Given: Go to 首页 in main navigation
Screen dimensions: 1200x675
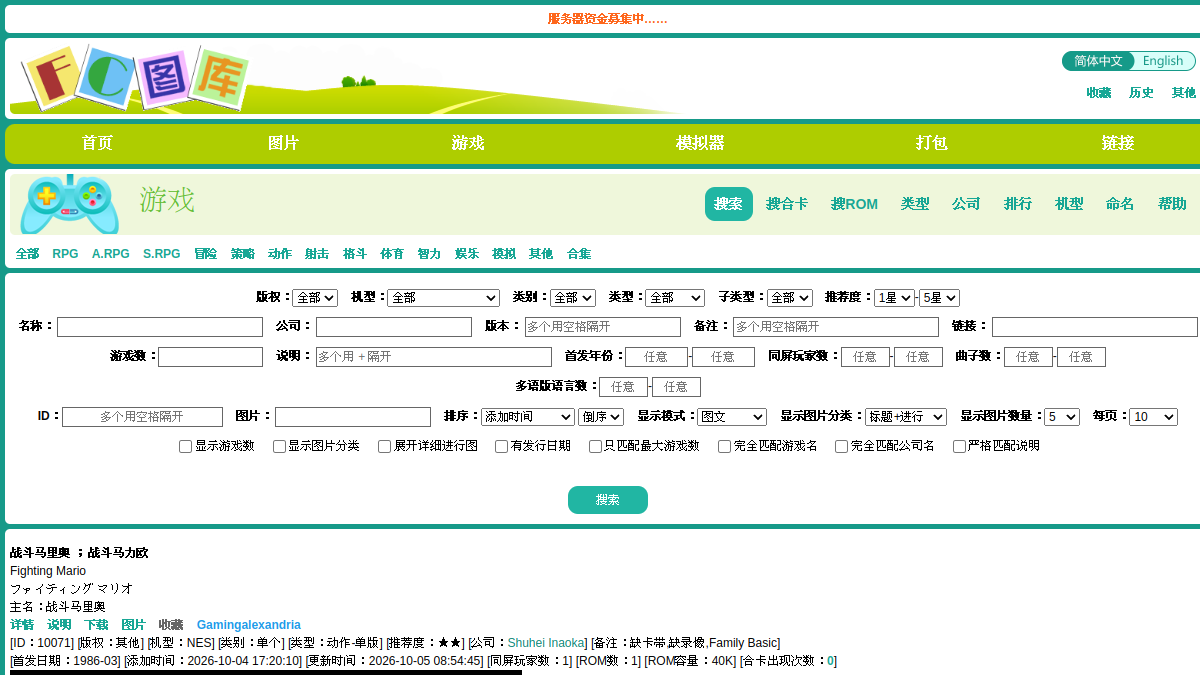Looking at the screenshot, I should tap(97, 143).
